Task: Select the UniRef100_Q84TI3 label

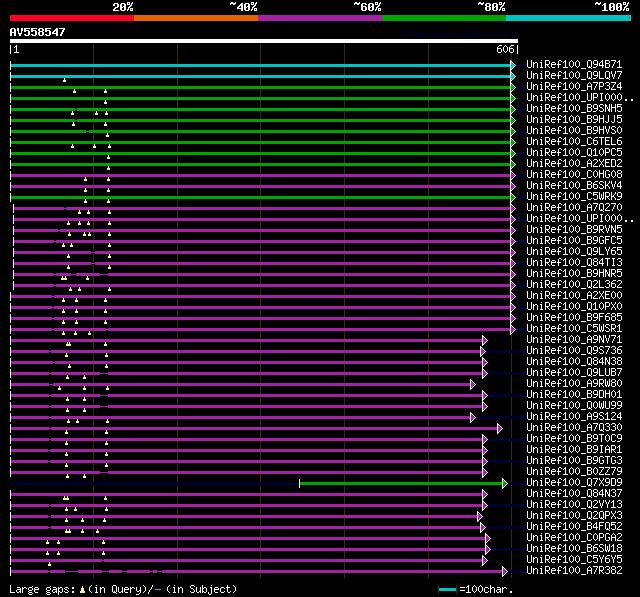Action: click(574, 263)
